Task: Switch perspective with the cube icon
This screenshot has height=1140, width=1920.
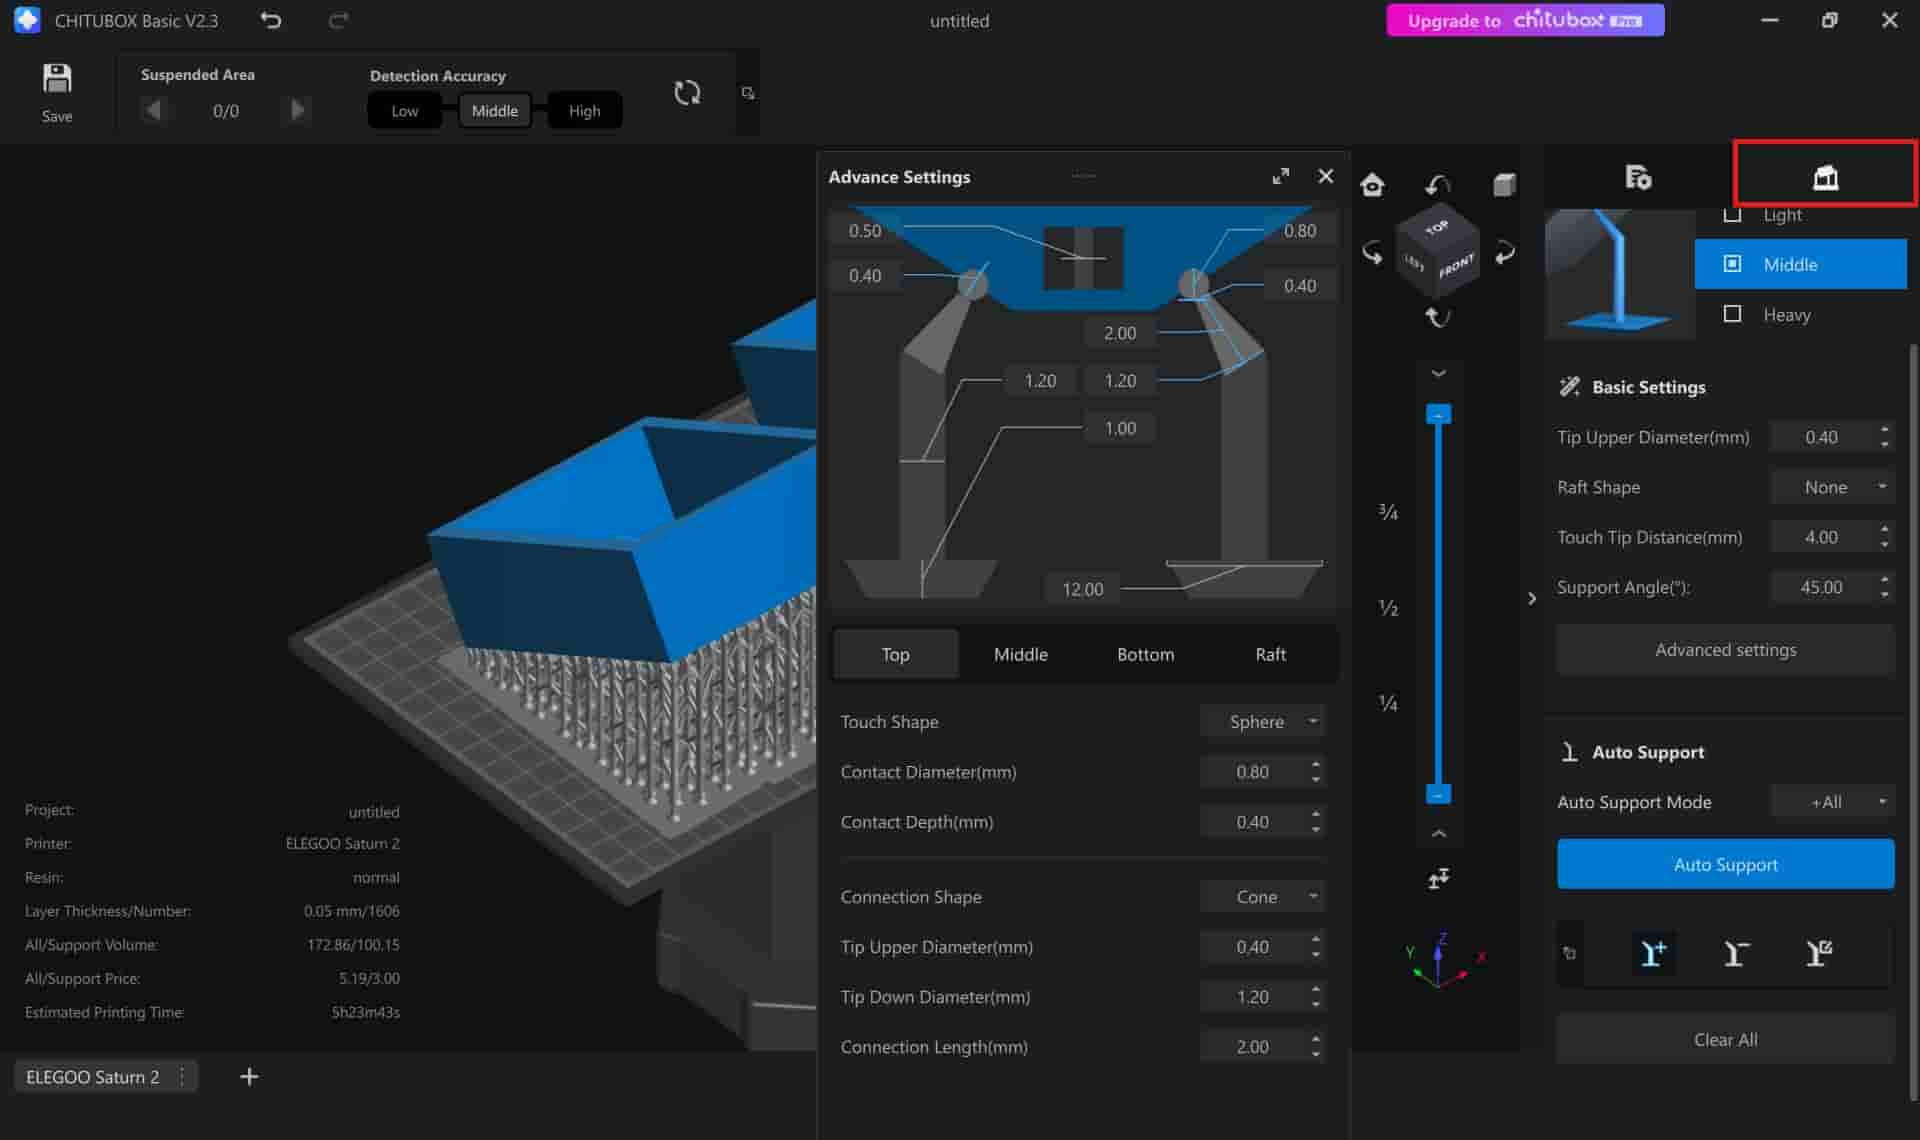Action: coord(1504,185)
